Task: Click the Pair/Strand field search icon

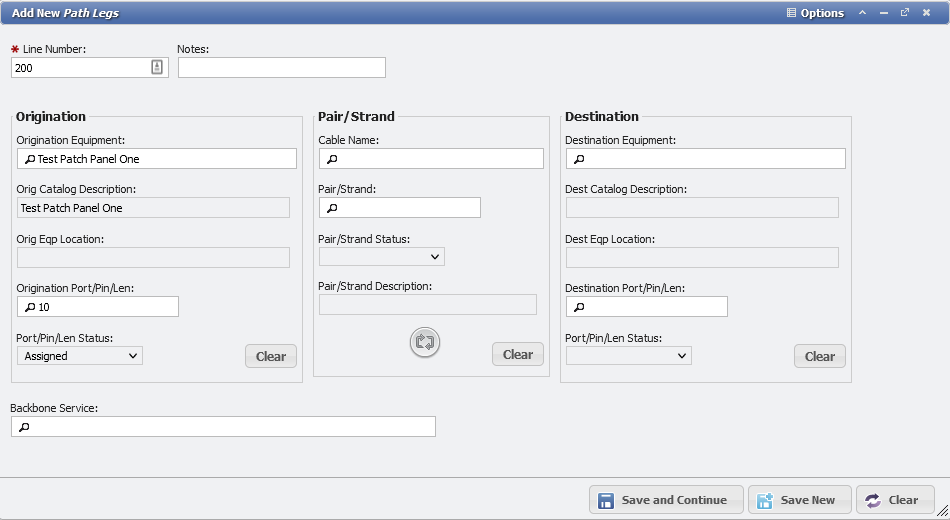Action: (x=332, y=208)
